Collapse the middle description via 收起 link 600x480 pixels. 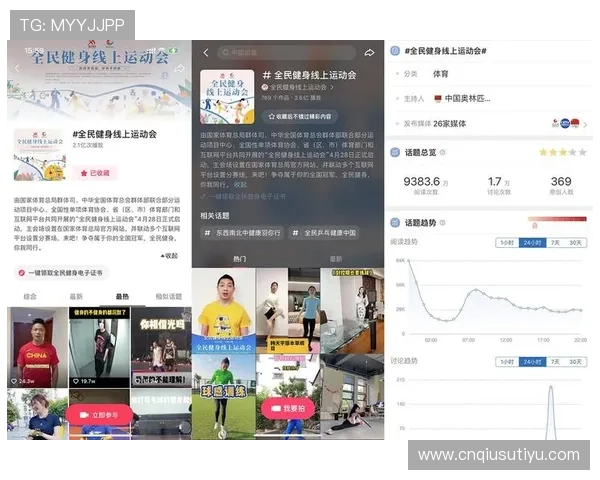(x=240, y=184)
